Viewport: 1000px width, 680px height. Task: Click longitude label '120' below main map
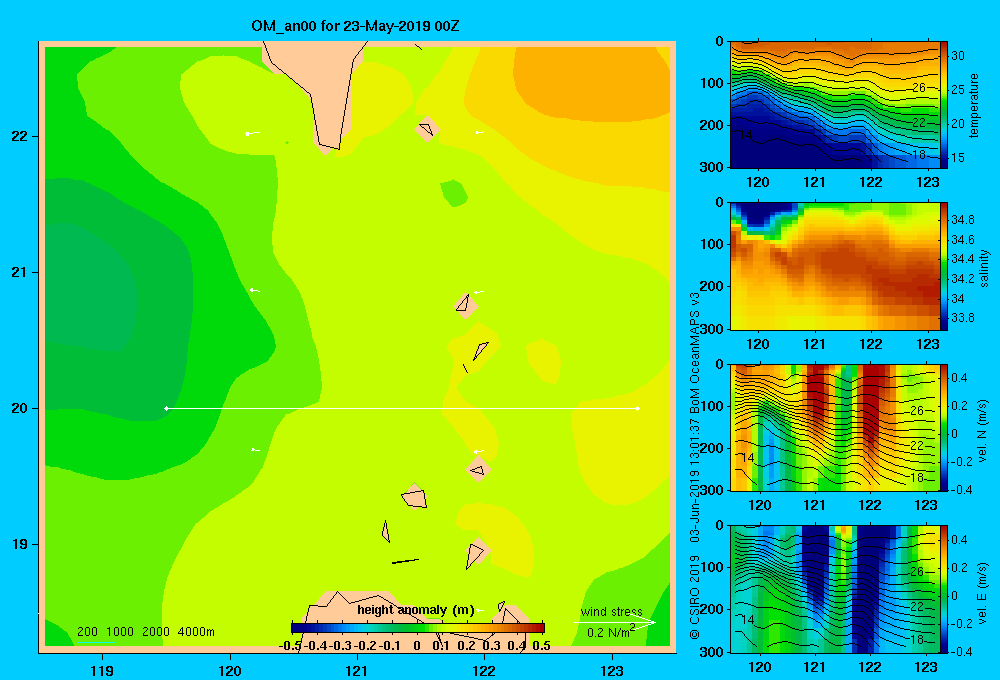pos(230,671)
